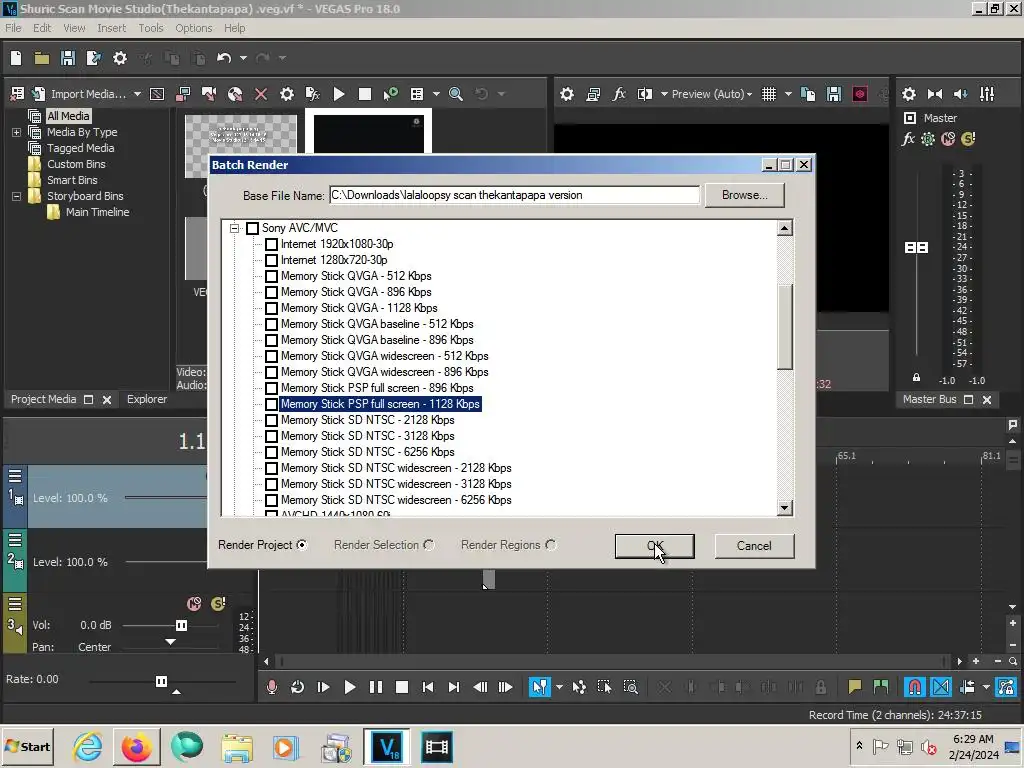Pause playback in transport bar
The image size is (1024, 768).
coord(376,687)
